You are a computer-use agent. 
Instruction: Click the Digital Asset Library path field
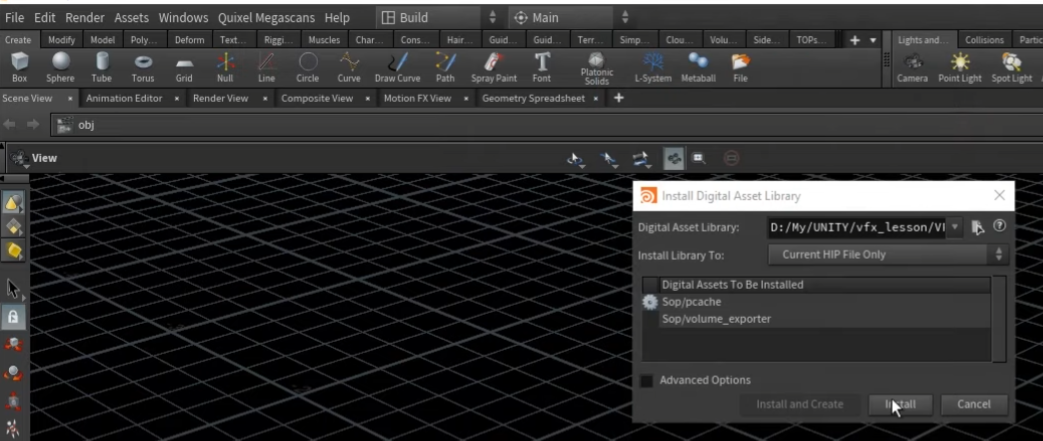tap(858, 227)
